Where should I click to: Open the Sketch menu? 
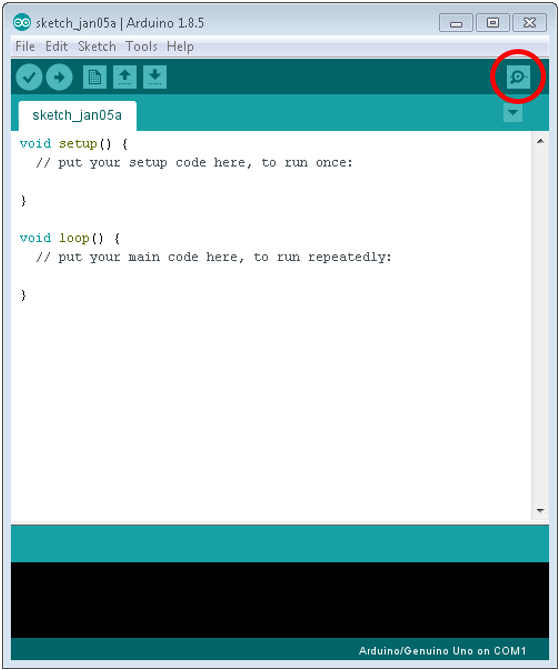pyautogui.click(x=97, y=46)
